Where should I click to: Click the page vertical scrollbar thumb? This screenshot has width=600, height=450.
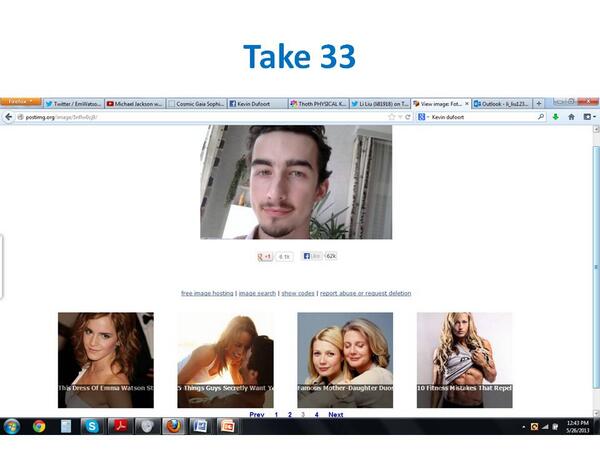tap(596, 267)
